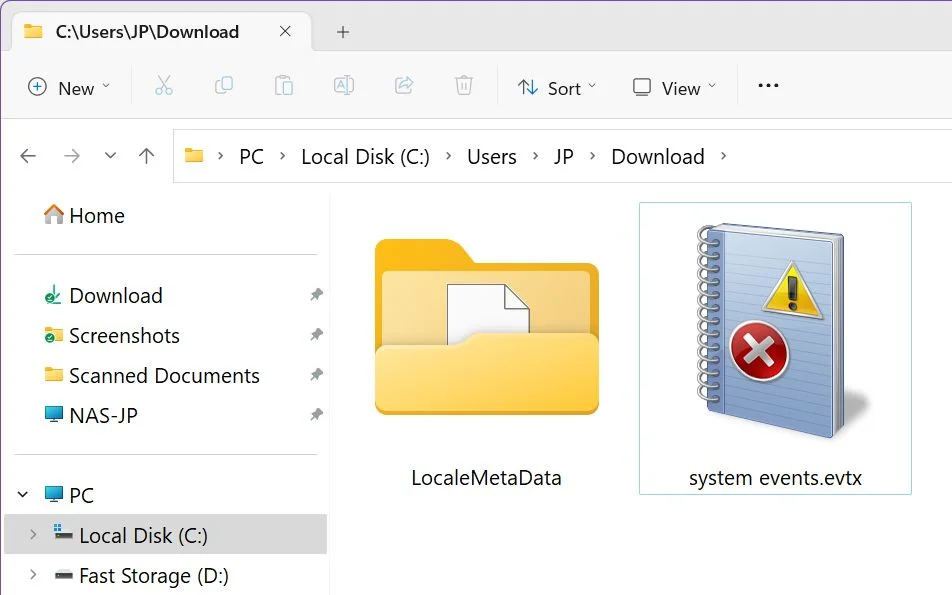Click the Delete trash can icon

(x=464, y=86)
